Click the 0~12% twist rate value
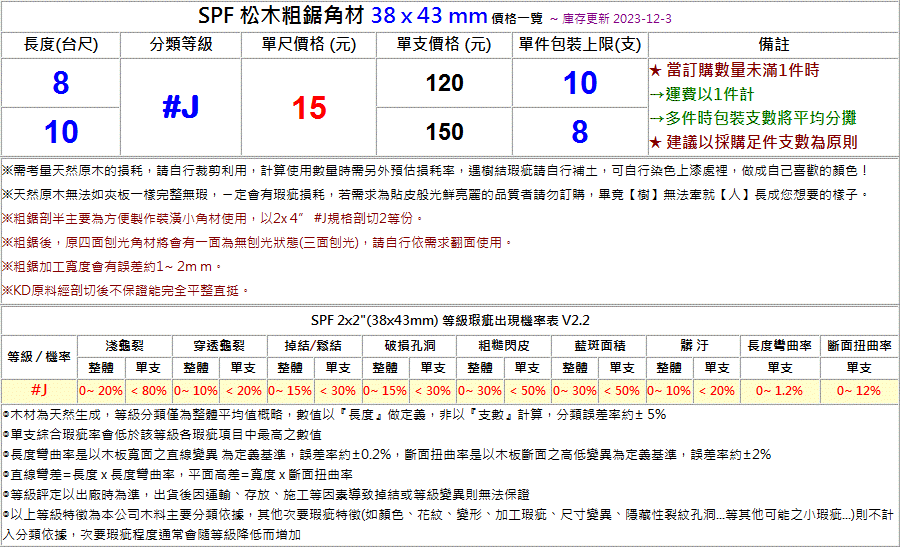The width and height of the screenshot is (900, 547). tap(859, 391)
